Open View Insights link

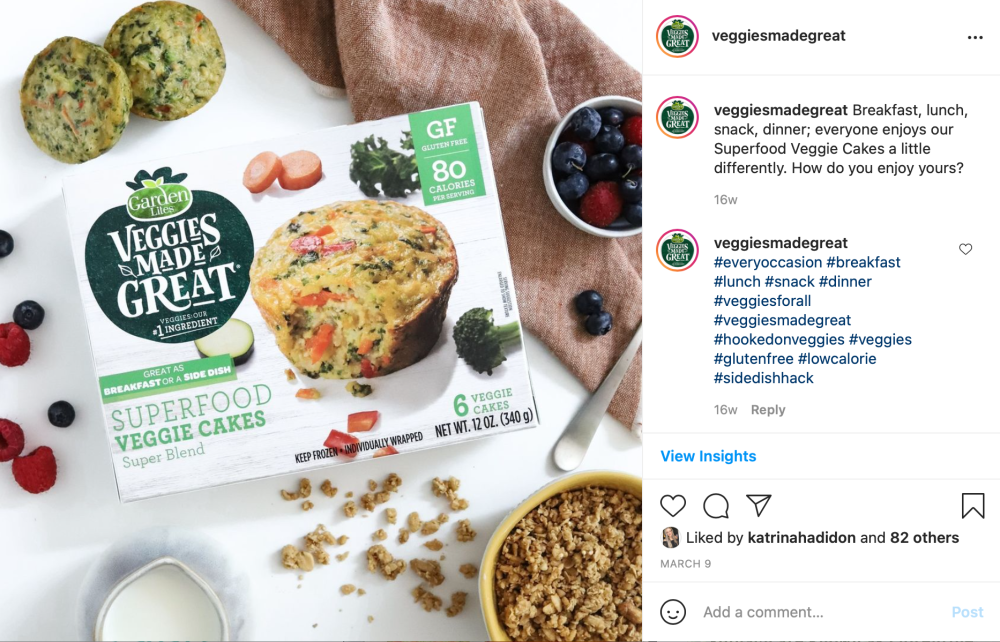coord(708,456)
